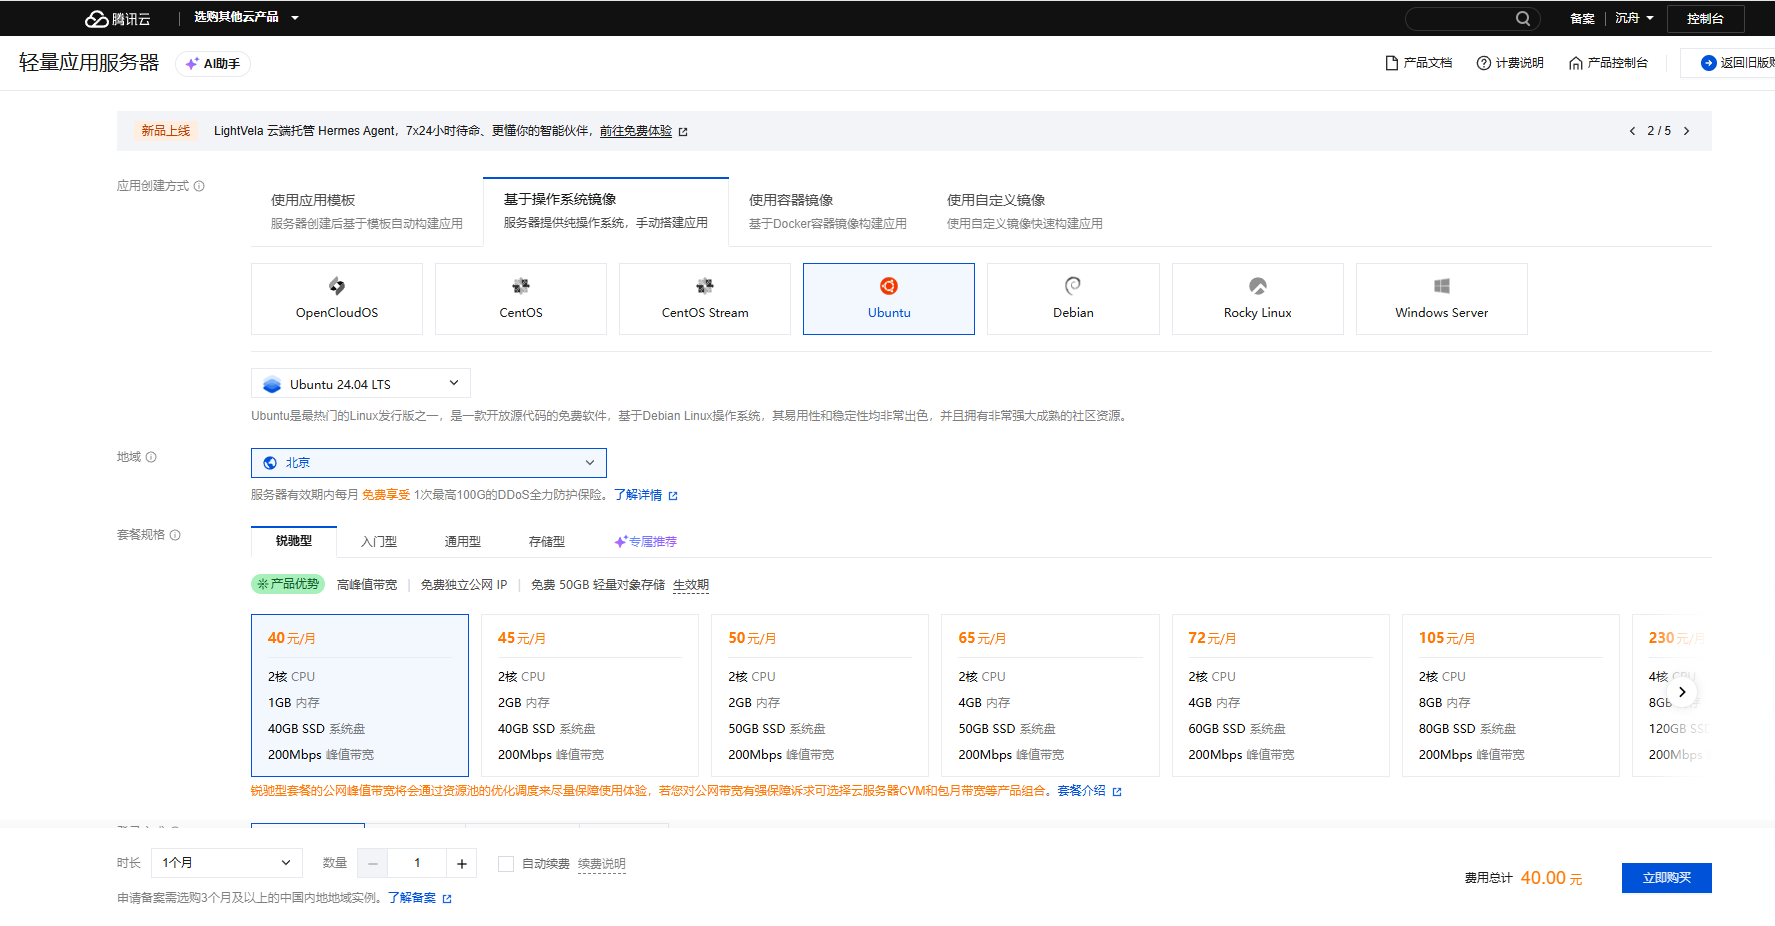The image size is (1775, 926).
Task: Show next announcement banner
Action: click(x=1687, y=131)
